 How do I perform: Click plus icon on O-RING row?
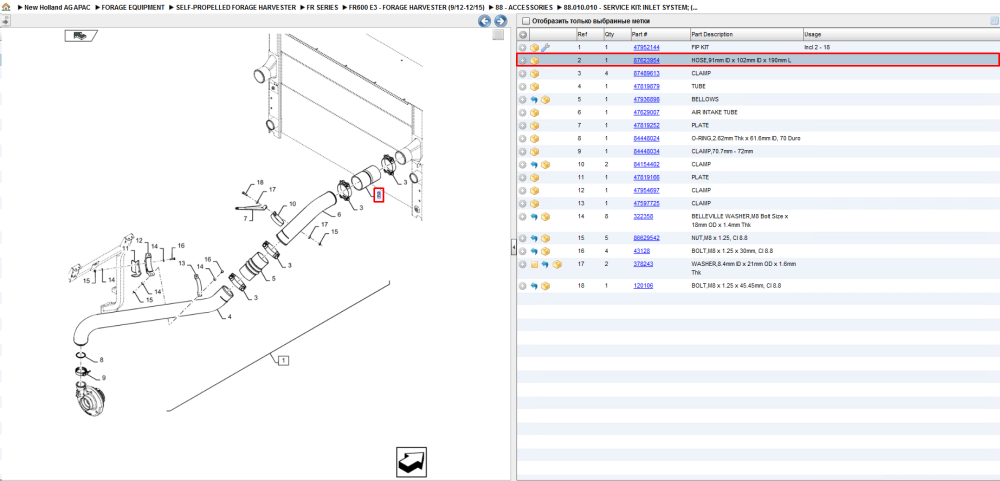[522, 138]
